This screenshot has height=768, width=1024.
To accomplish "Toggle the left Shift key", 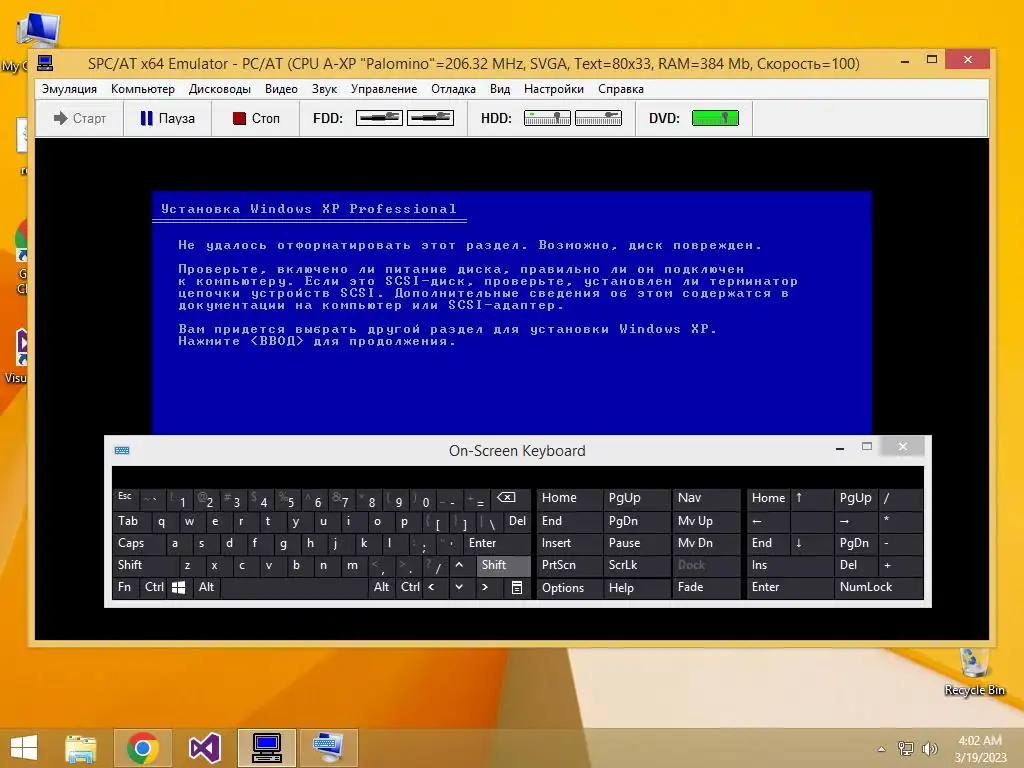I will click(145, 565).
